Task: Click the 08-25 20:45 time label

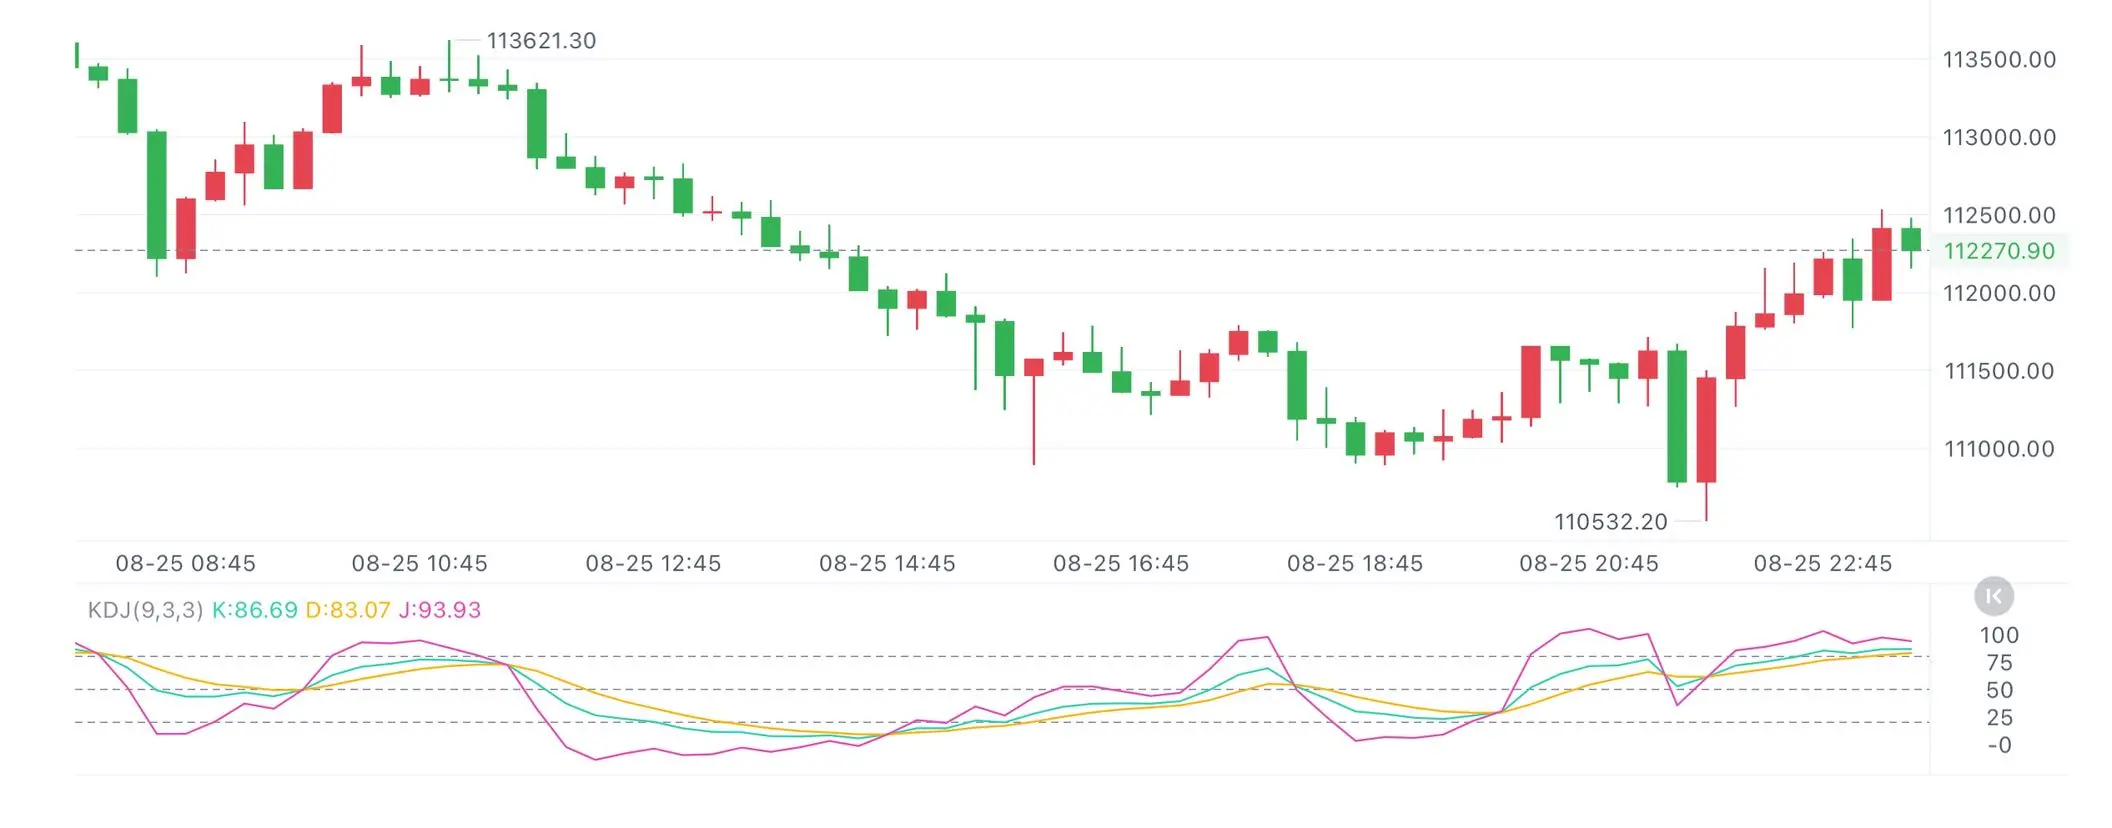Action: (1589, 563)
